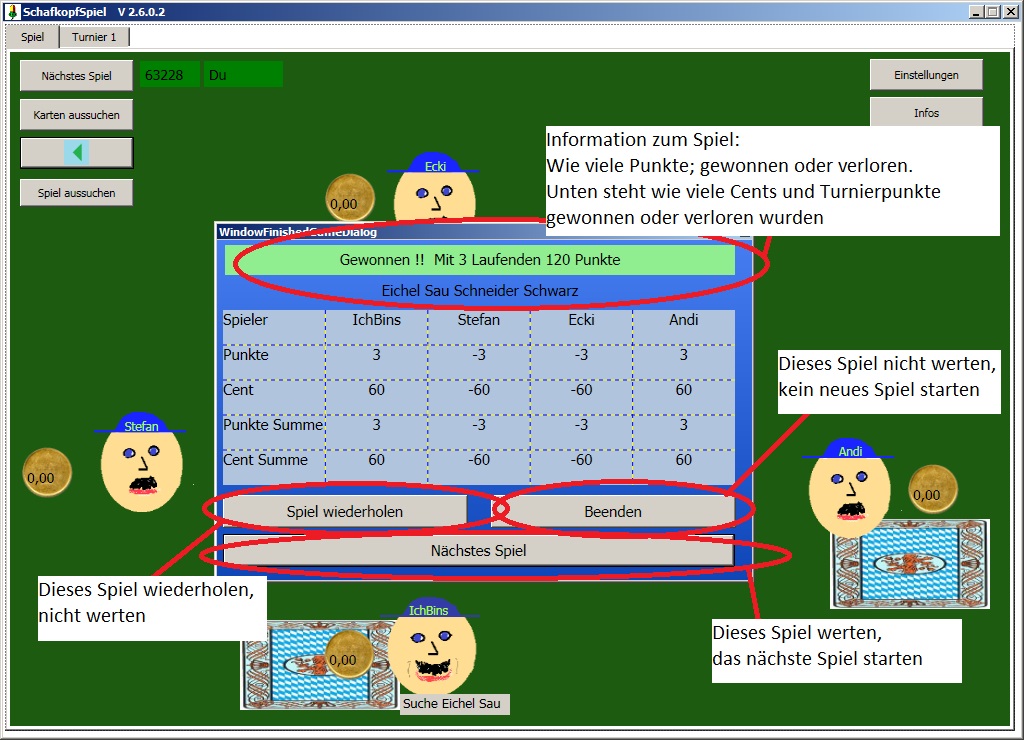Open the Spiel tab
1024x740 pixels.
point(33,37)
